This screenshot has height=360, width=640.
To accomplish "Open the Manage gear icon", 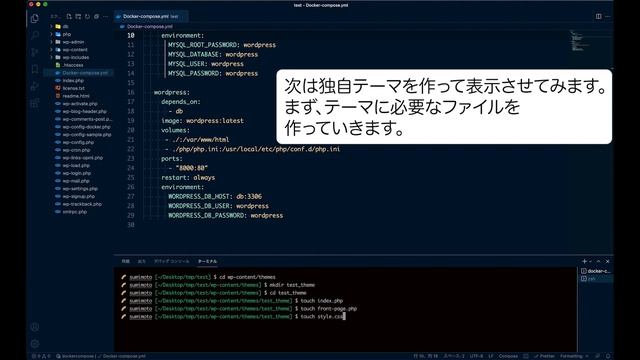I will point(35,344).
